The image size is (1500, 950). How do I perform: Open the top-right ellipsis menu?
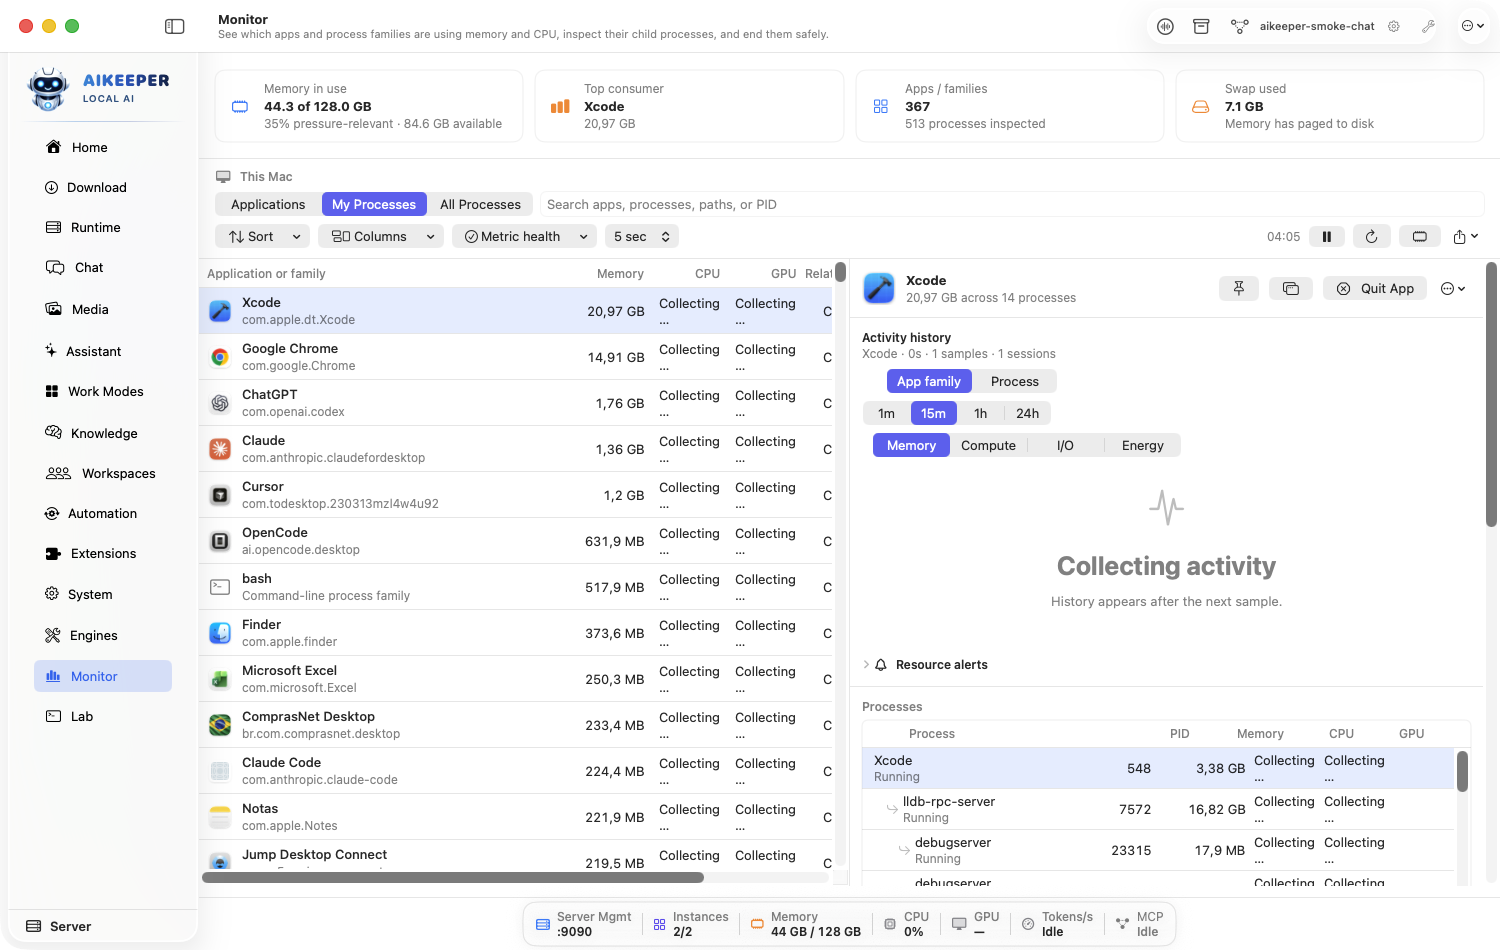[x=1473, y=26]
